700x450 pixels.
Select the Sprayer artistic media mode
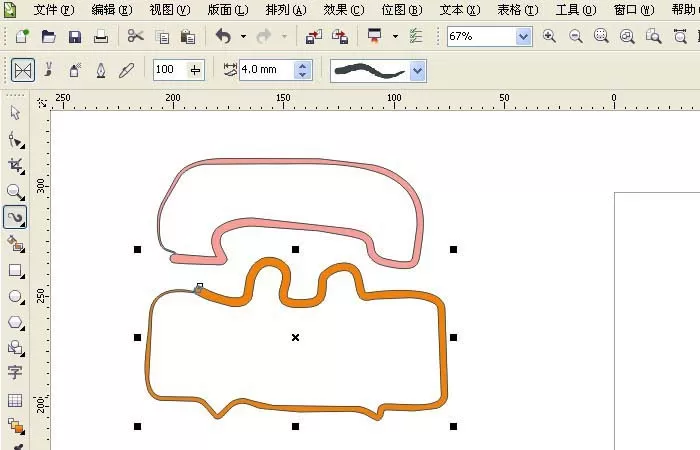(x=75, y=70)
